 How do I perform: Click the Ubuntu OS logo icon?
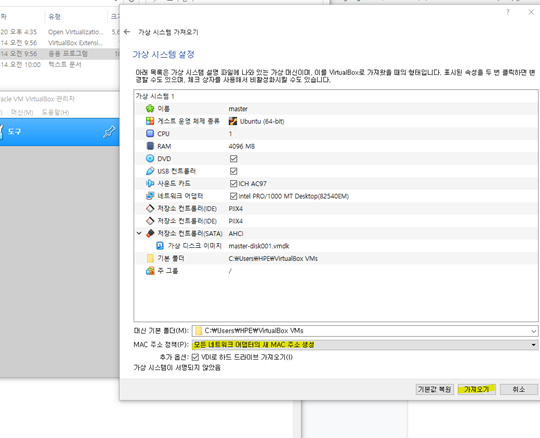233,121
